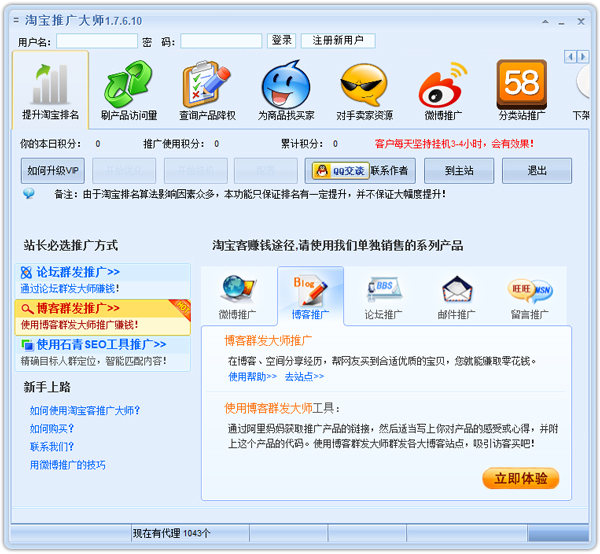
Task: Click the 注册新用户 button
Action: tap(338, 41)
